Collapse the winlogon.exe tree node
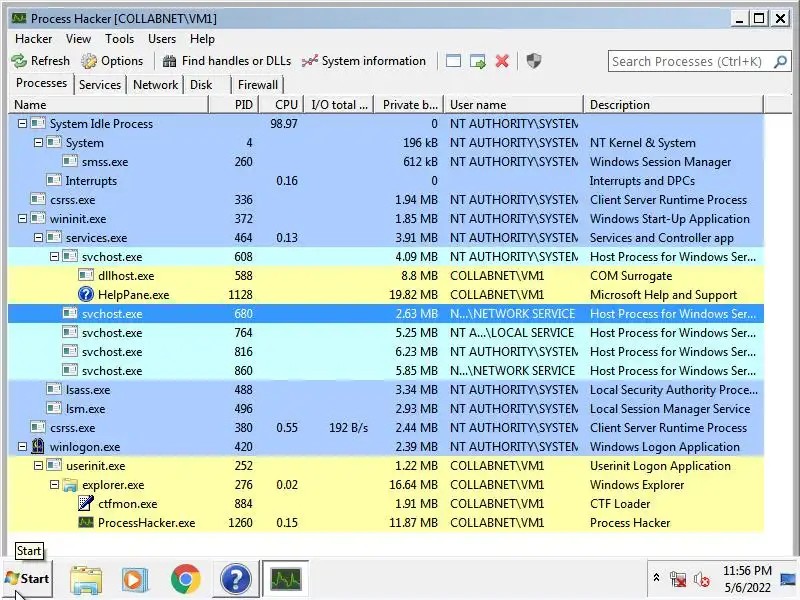 click(22, 446)
